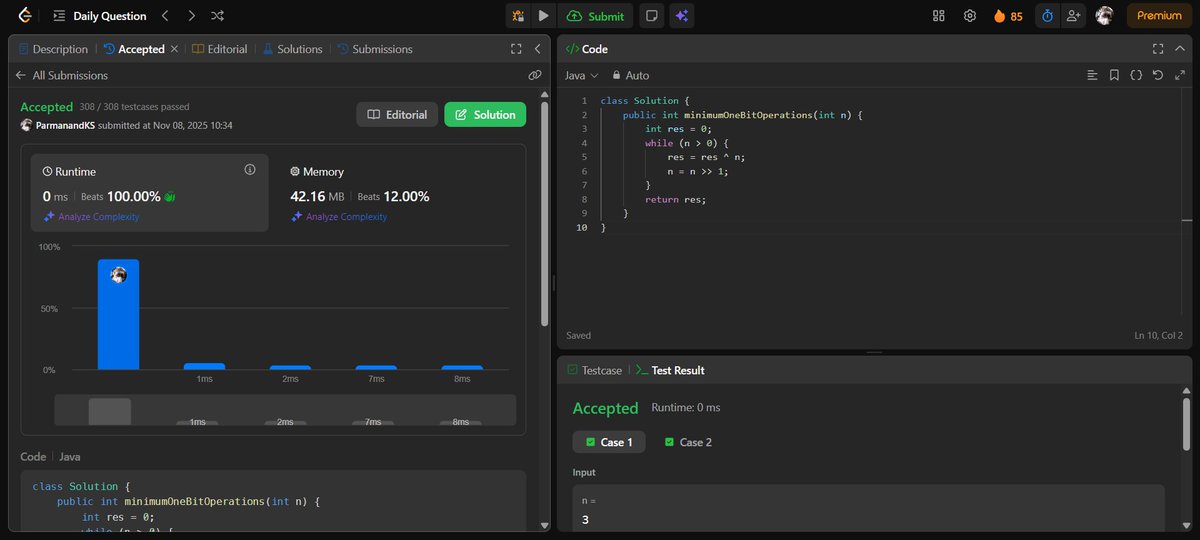Switch to the Testcase tab
Screen dimensions: 1200x540
point(594,370)
